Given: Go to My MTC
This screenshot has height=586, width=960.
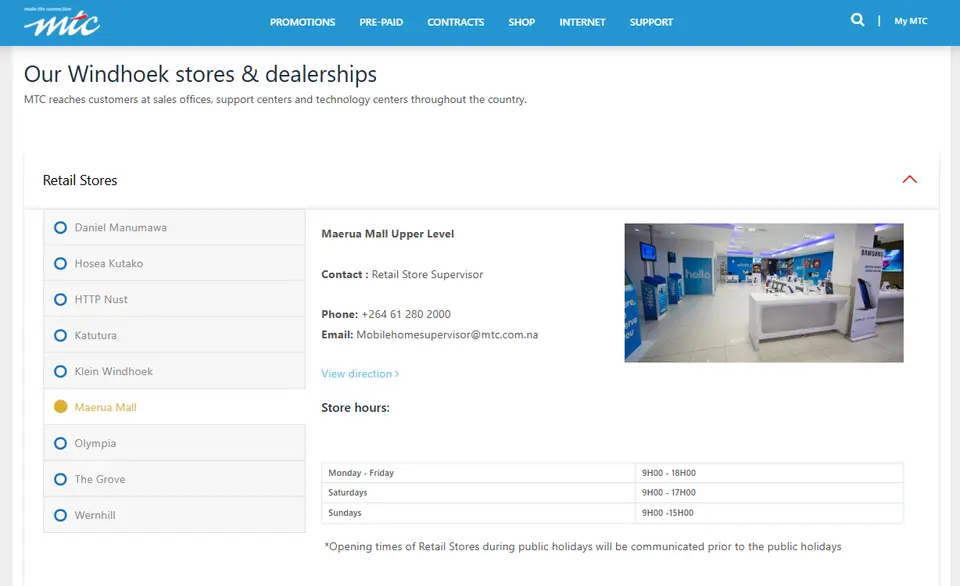Looking at the screenshot, I should 910,21.
